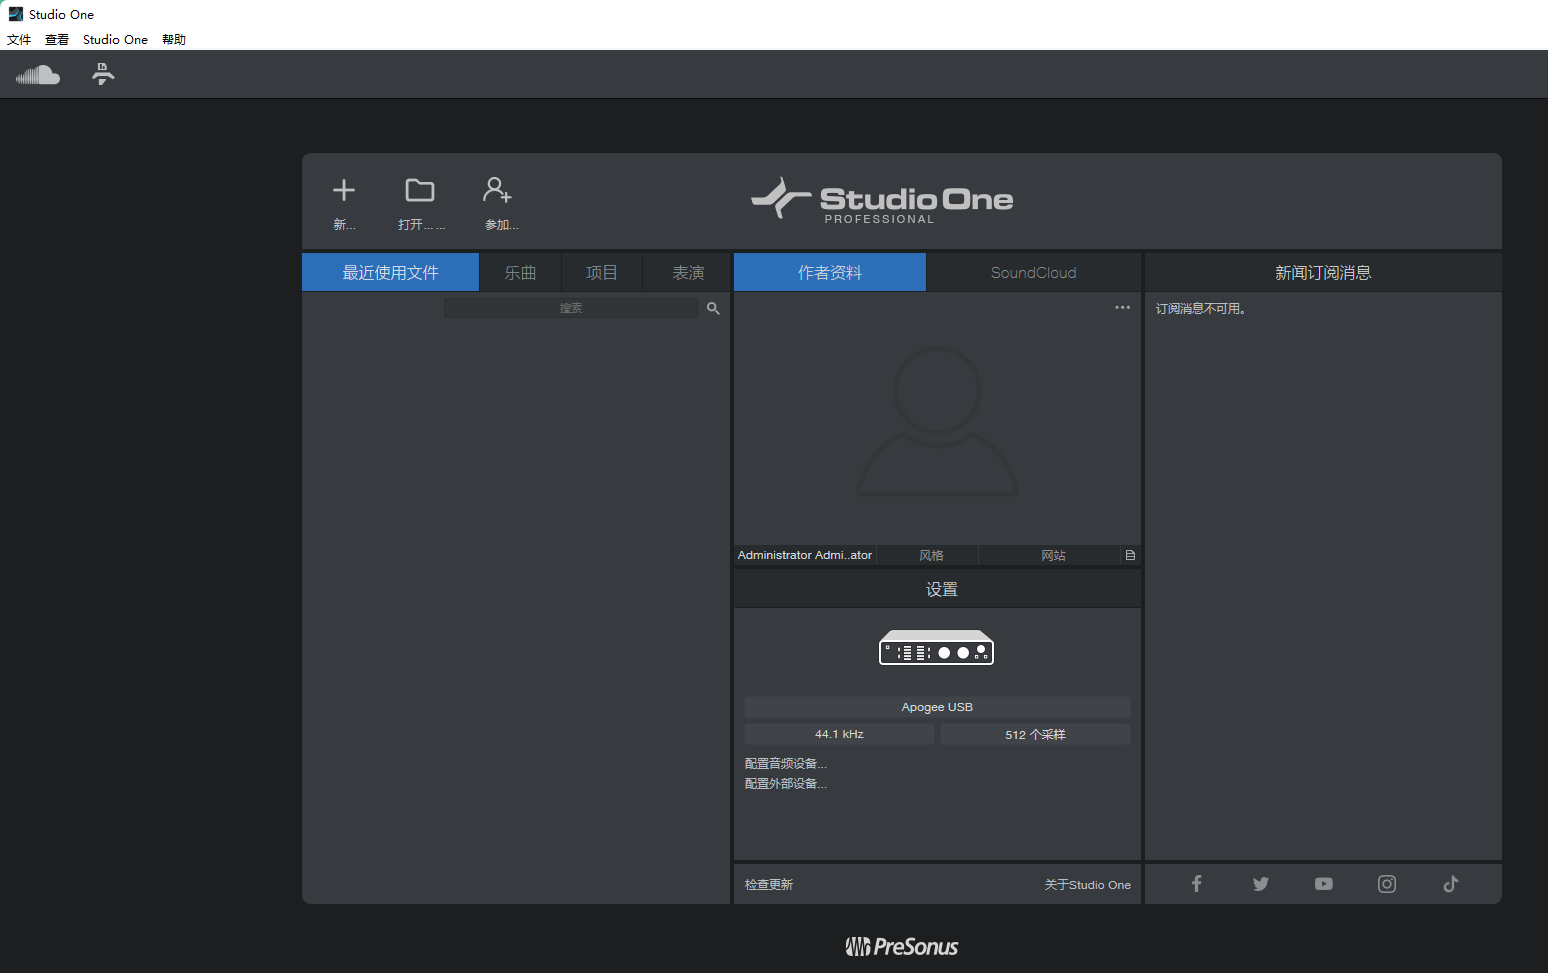This screenshot has width=1548, height=973.
Task: Open the Apogee USB audio device dropdown
Action: [x=937, y=707]
